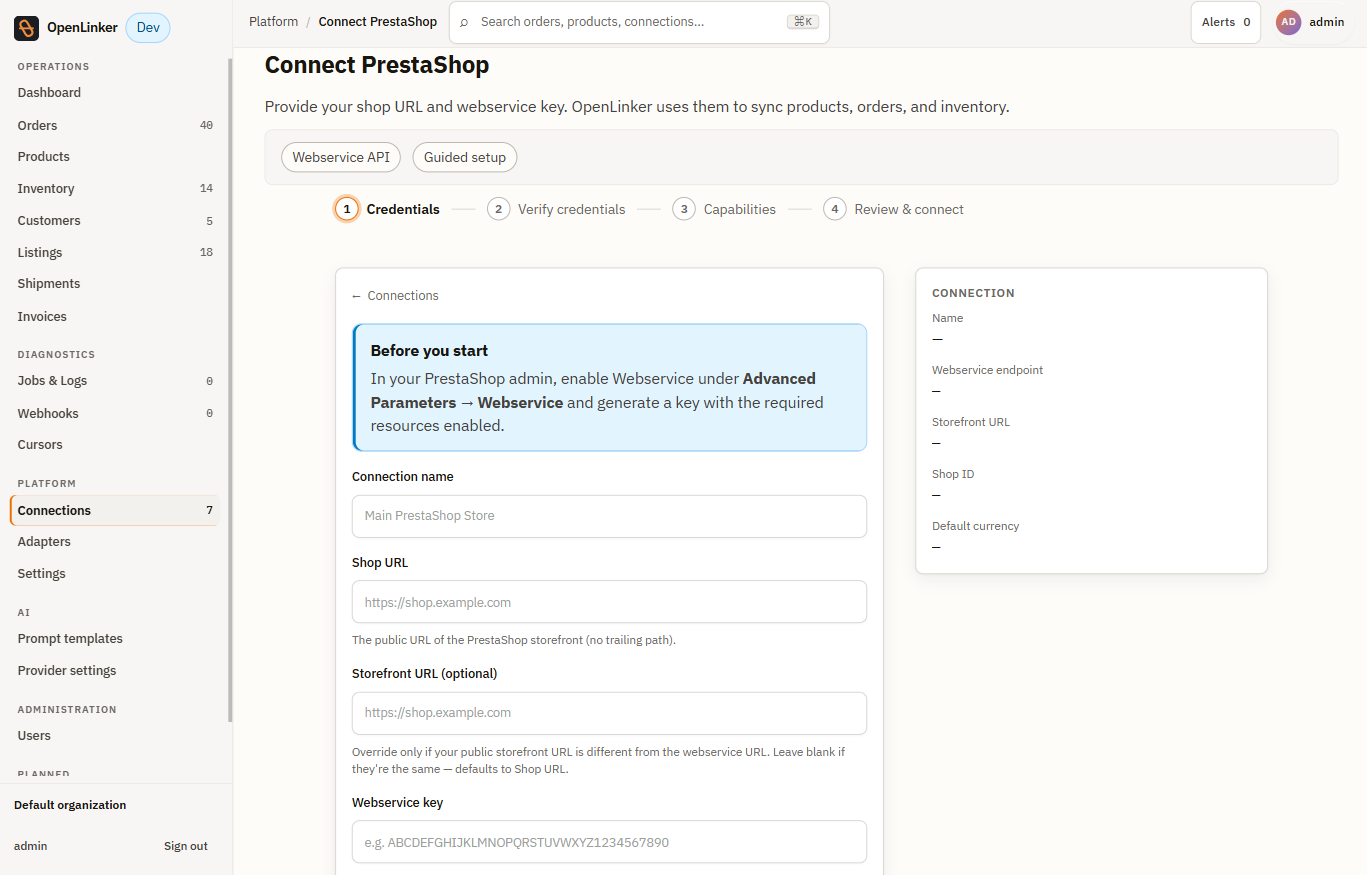Select Connections in the sidebar
Viewport: 1367px width, 875px height.
114,511
